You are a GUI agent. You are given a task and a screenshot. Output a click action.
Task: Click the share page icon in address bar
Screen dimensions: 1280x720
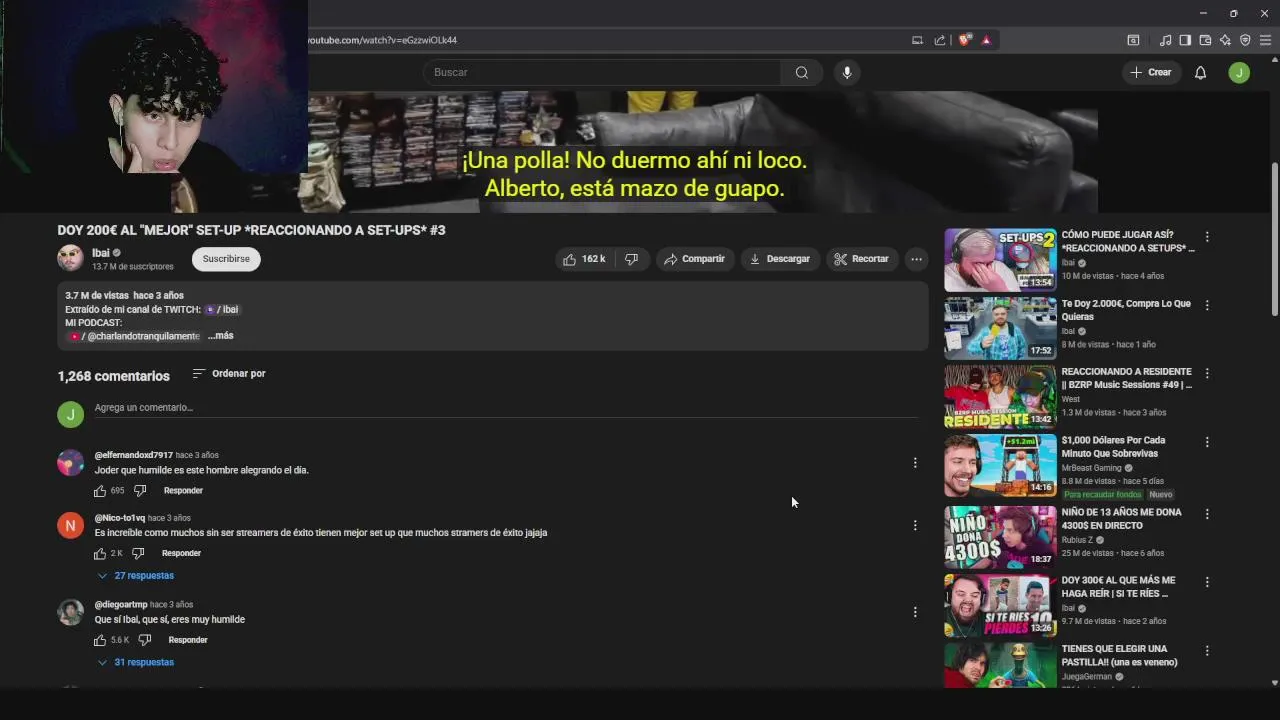point(940,40)
